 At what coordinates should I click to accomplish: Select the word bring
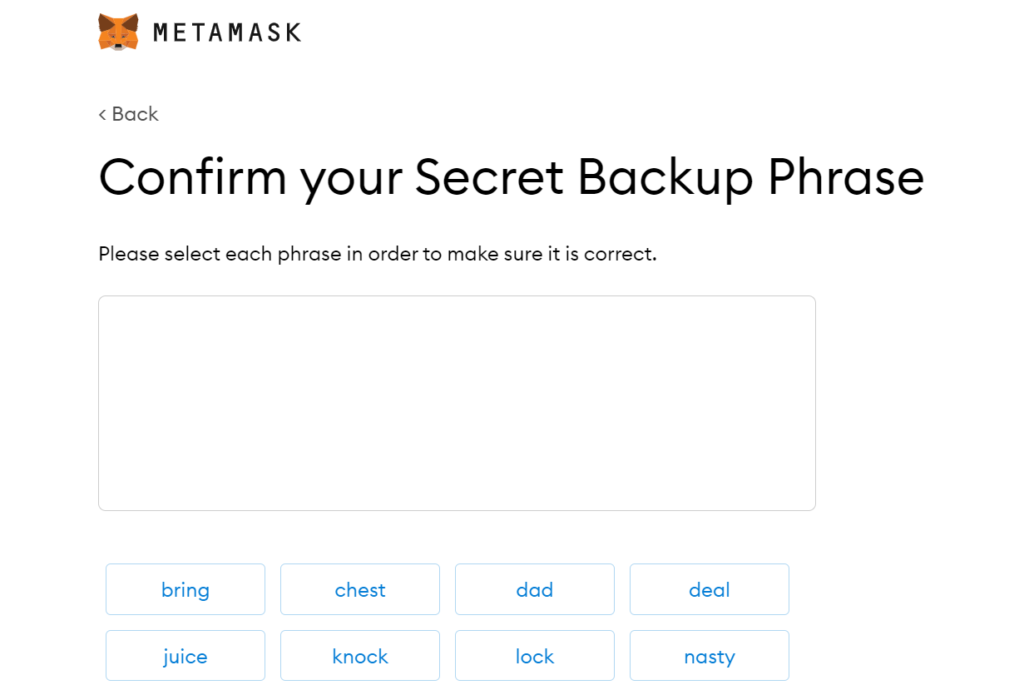point(185,589)
